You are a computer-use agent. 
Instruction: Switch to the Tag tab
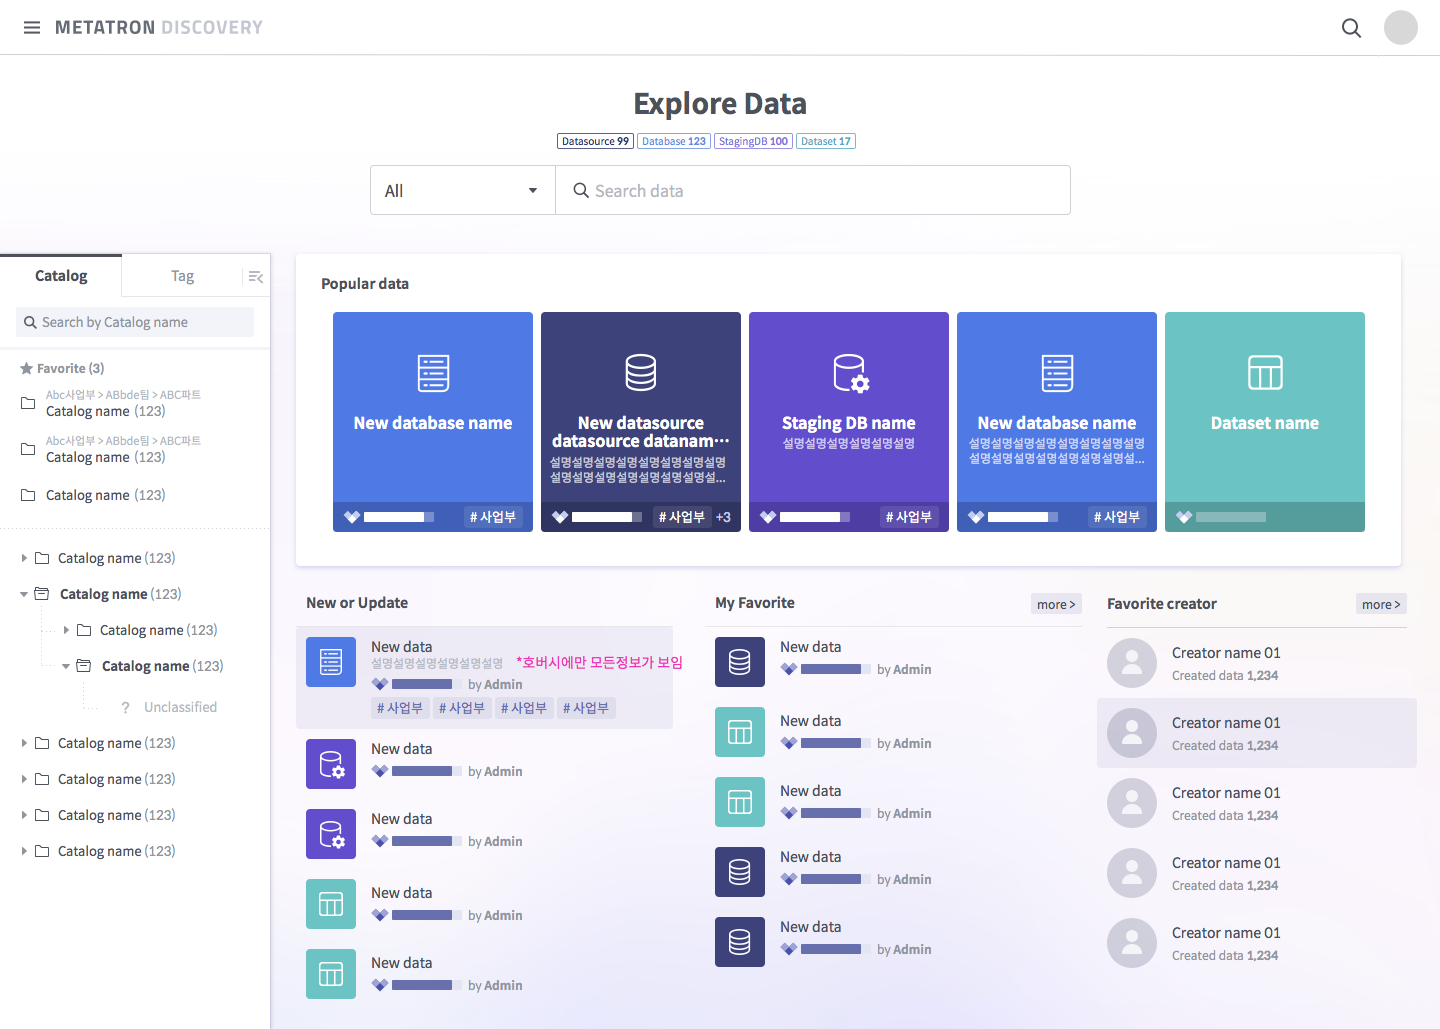pos(182,275)
